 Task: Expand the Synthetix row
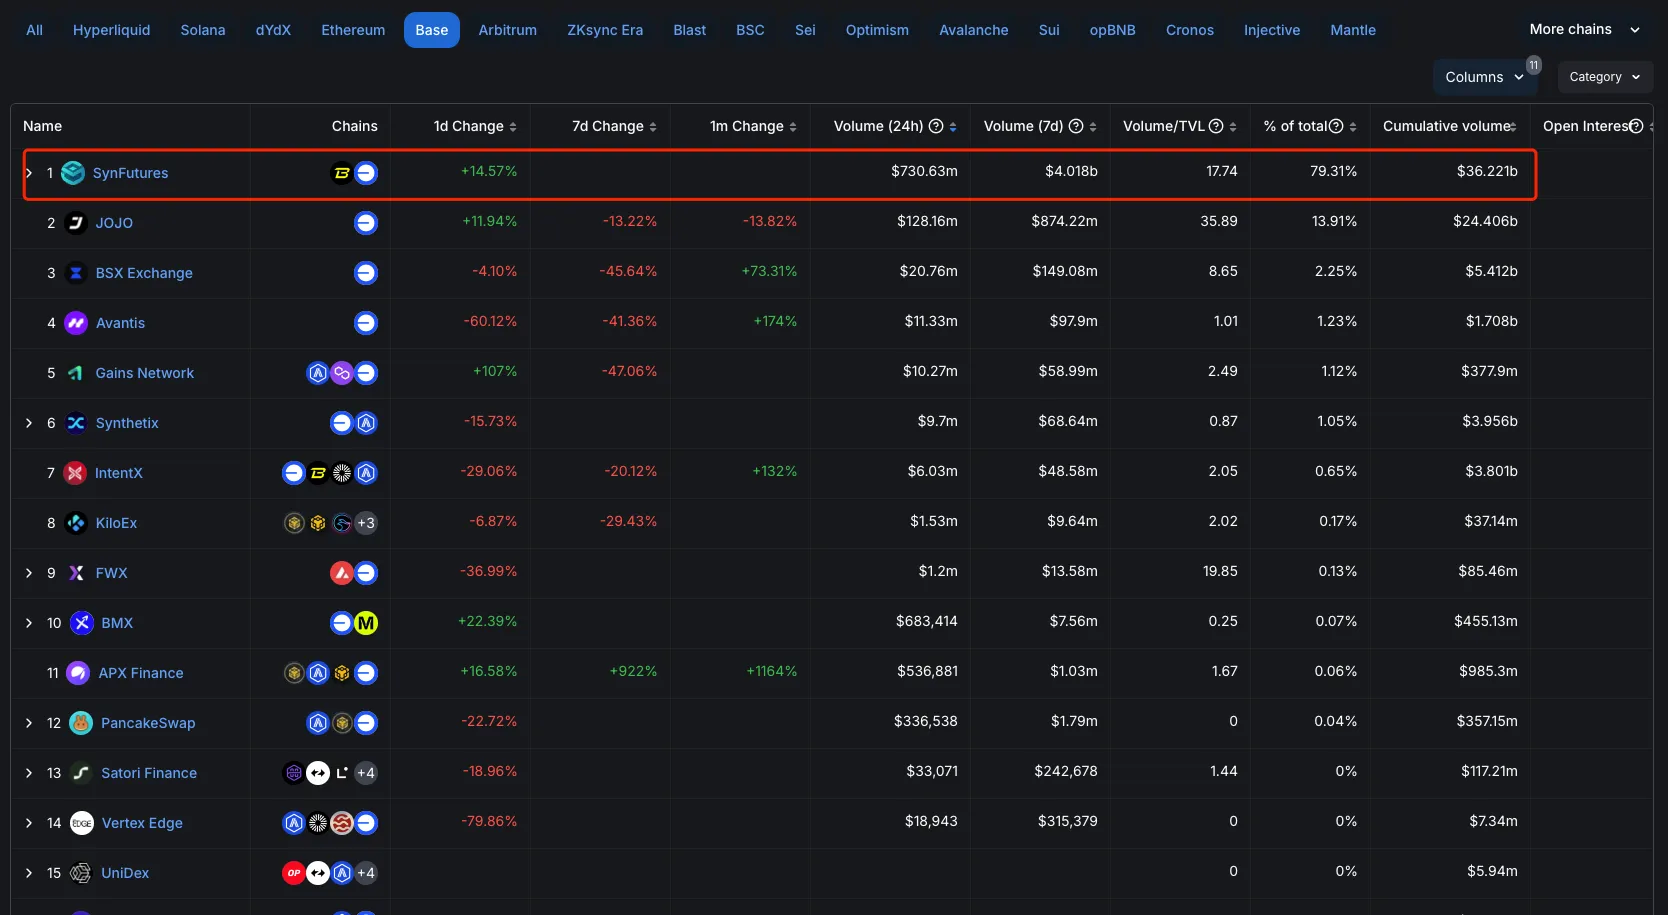[x=29, y=423]
